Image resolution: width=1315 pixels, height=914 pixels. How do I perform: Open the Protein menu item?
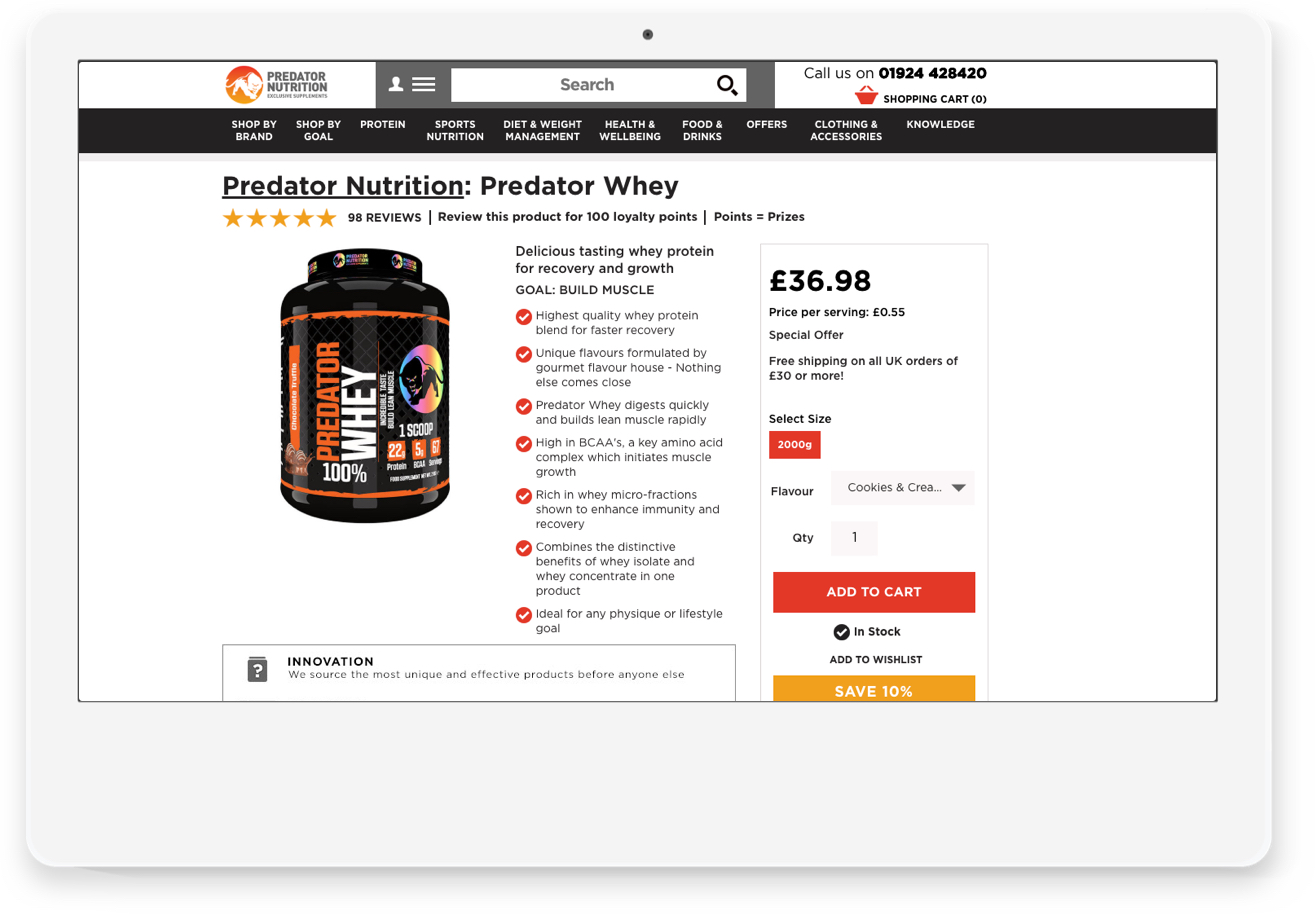(383, 125)
